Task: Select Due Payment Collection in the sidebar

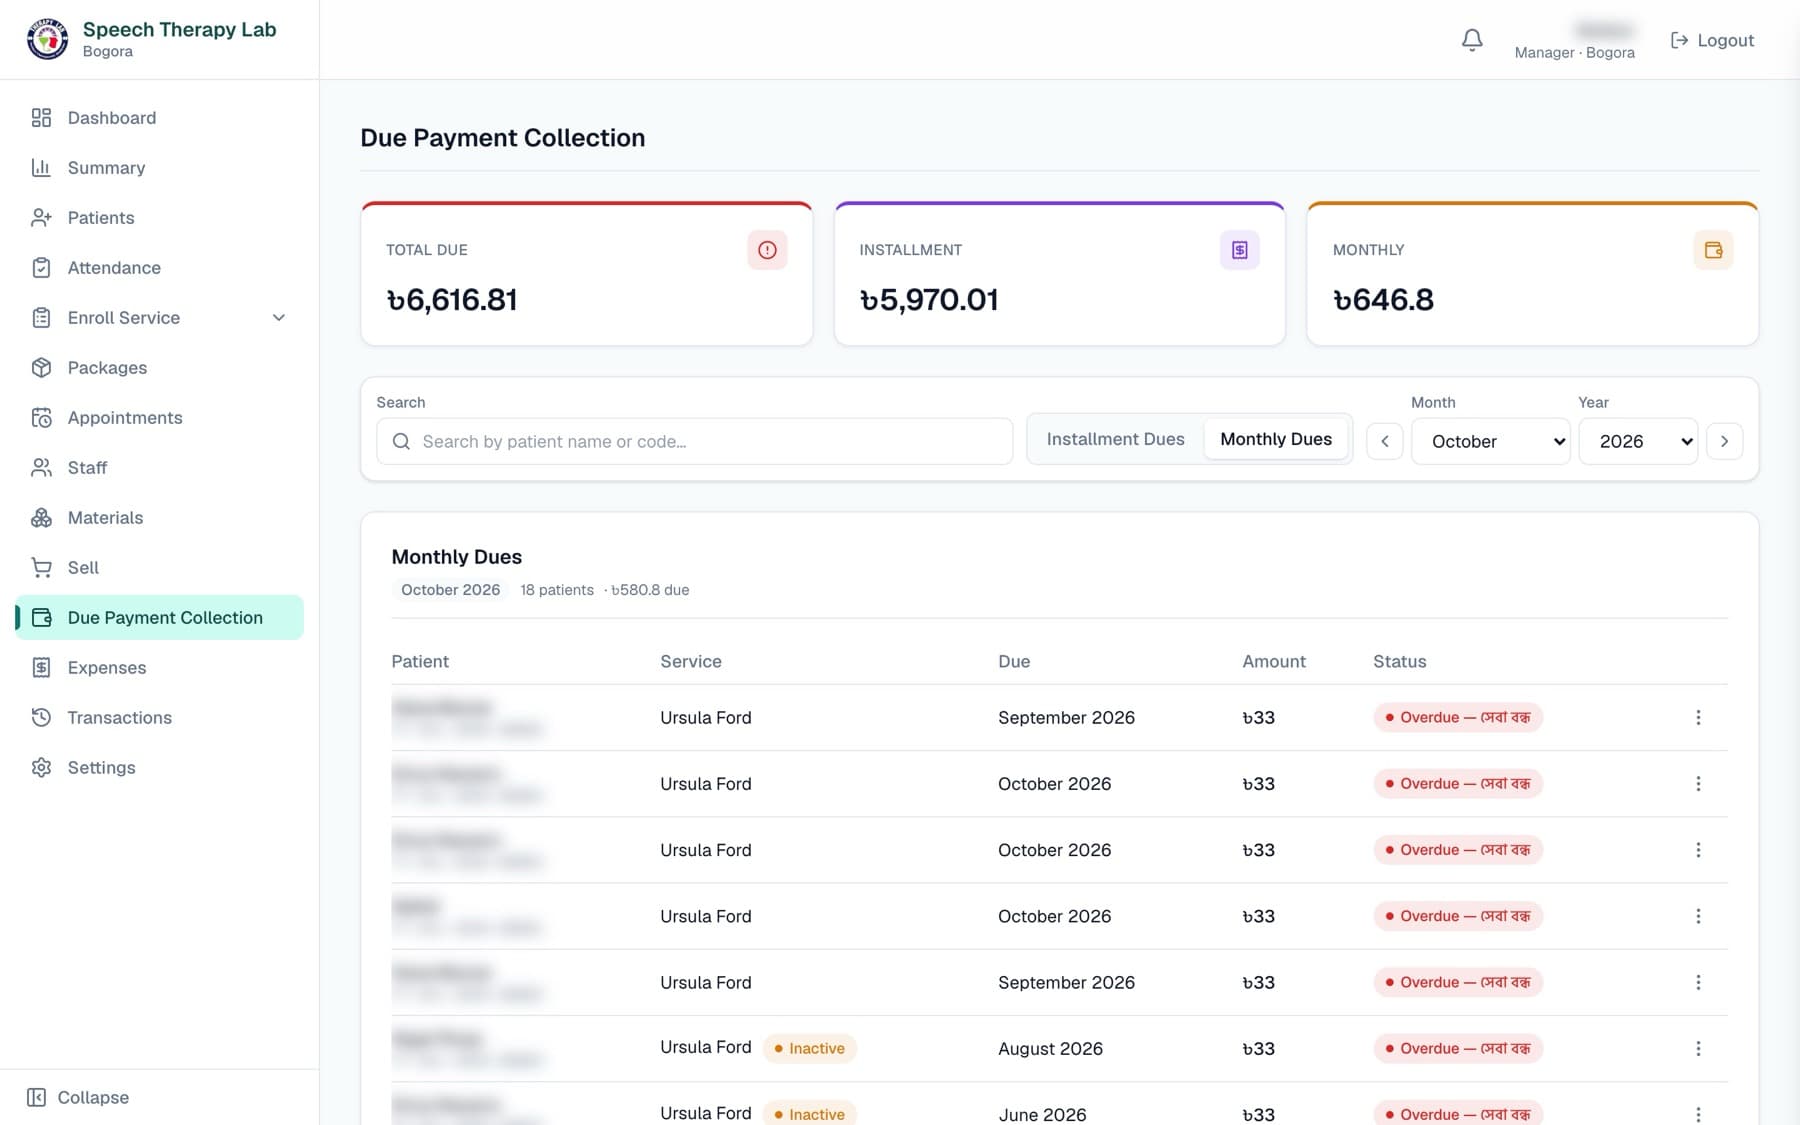Action: [160, 618]
